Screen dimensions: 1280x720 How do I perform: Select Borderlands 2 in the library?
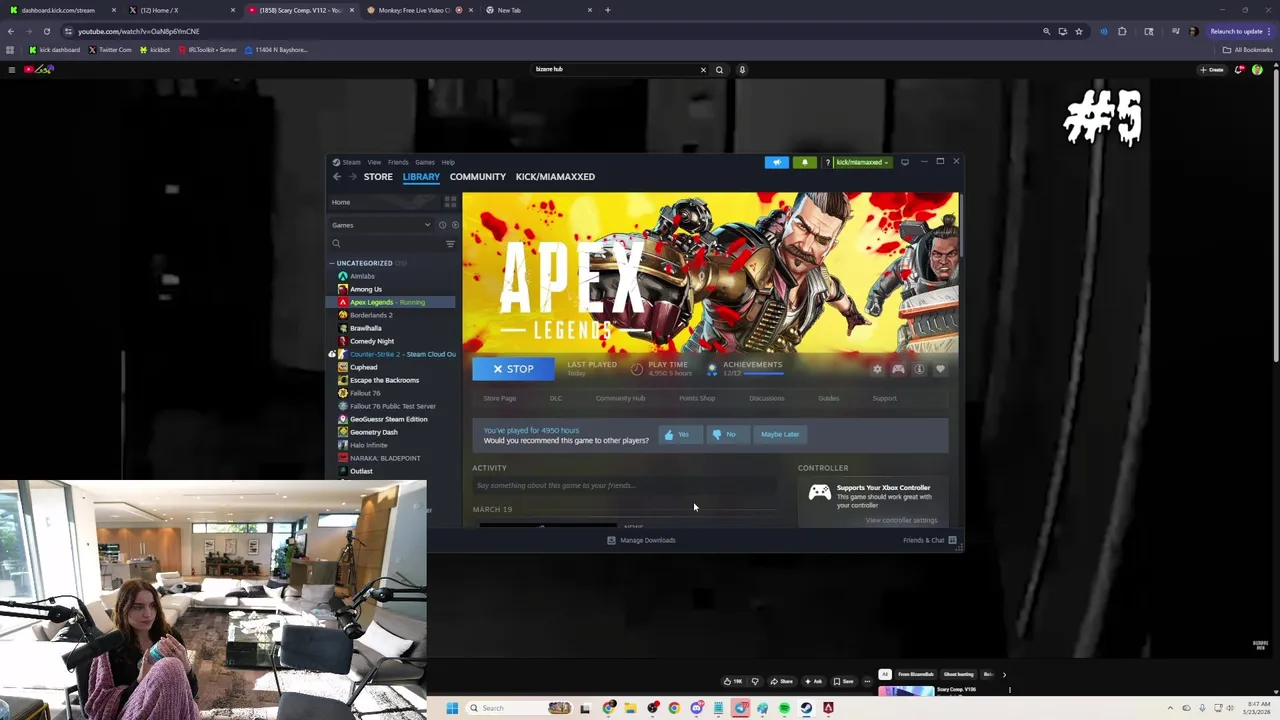pos(371,315)
